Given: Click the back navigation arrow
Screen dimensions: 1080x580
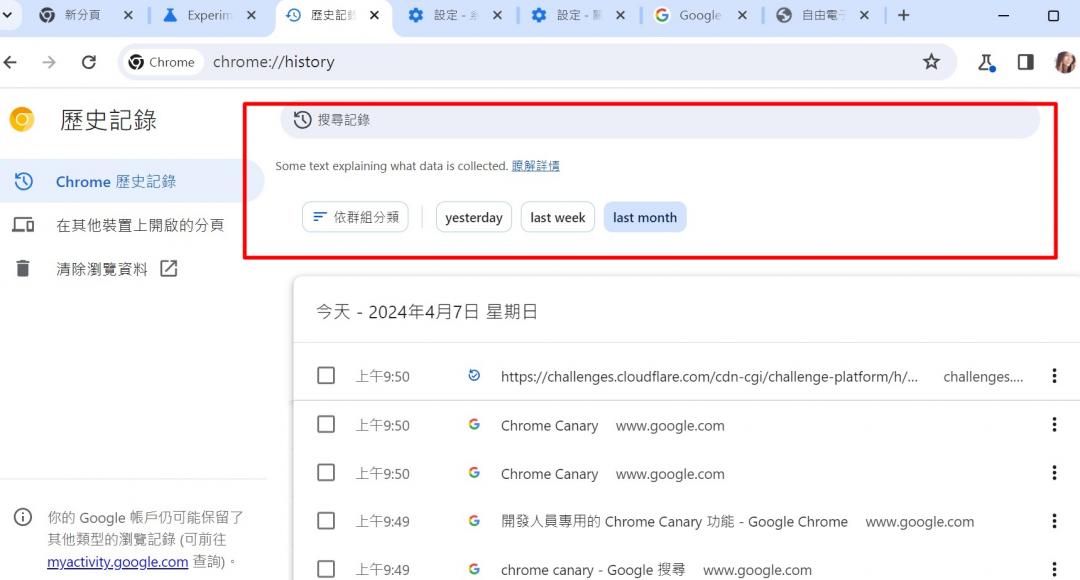Looking at the screenshot, I should click(10, 63).
